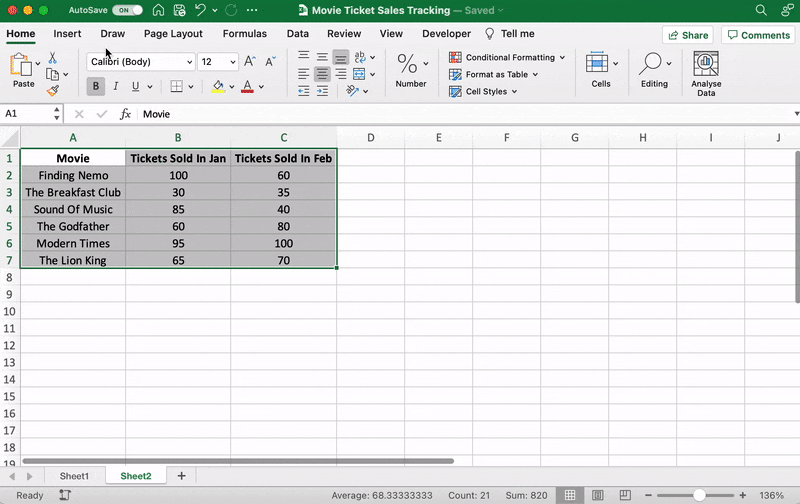Click the formula bar containing Movie
This screenshot has width=800, height=504.
click(x=464, y=114)
